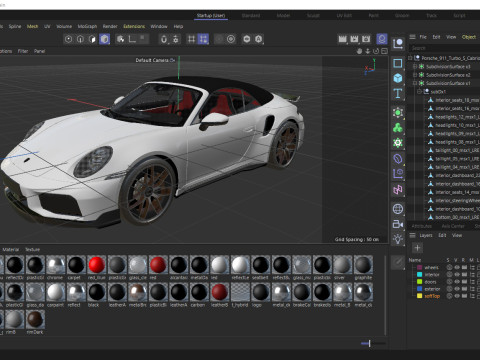Open the Window menu
This screenshot has width=480, height=360.
pyautogui.click(x=159, y=26)
